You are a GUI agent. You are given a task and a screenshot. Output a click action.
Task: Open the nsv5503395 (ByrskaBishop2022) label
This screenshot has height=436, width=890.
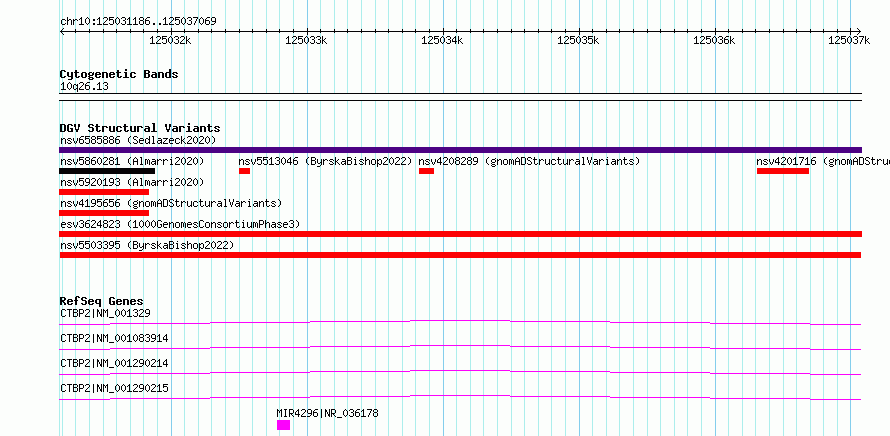tap(147, 245)
